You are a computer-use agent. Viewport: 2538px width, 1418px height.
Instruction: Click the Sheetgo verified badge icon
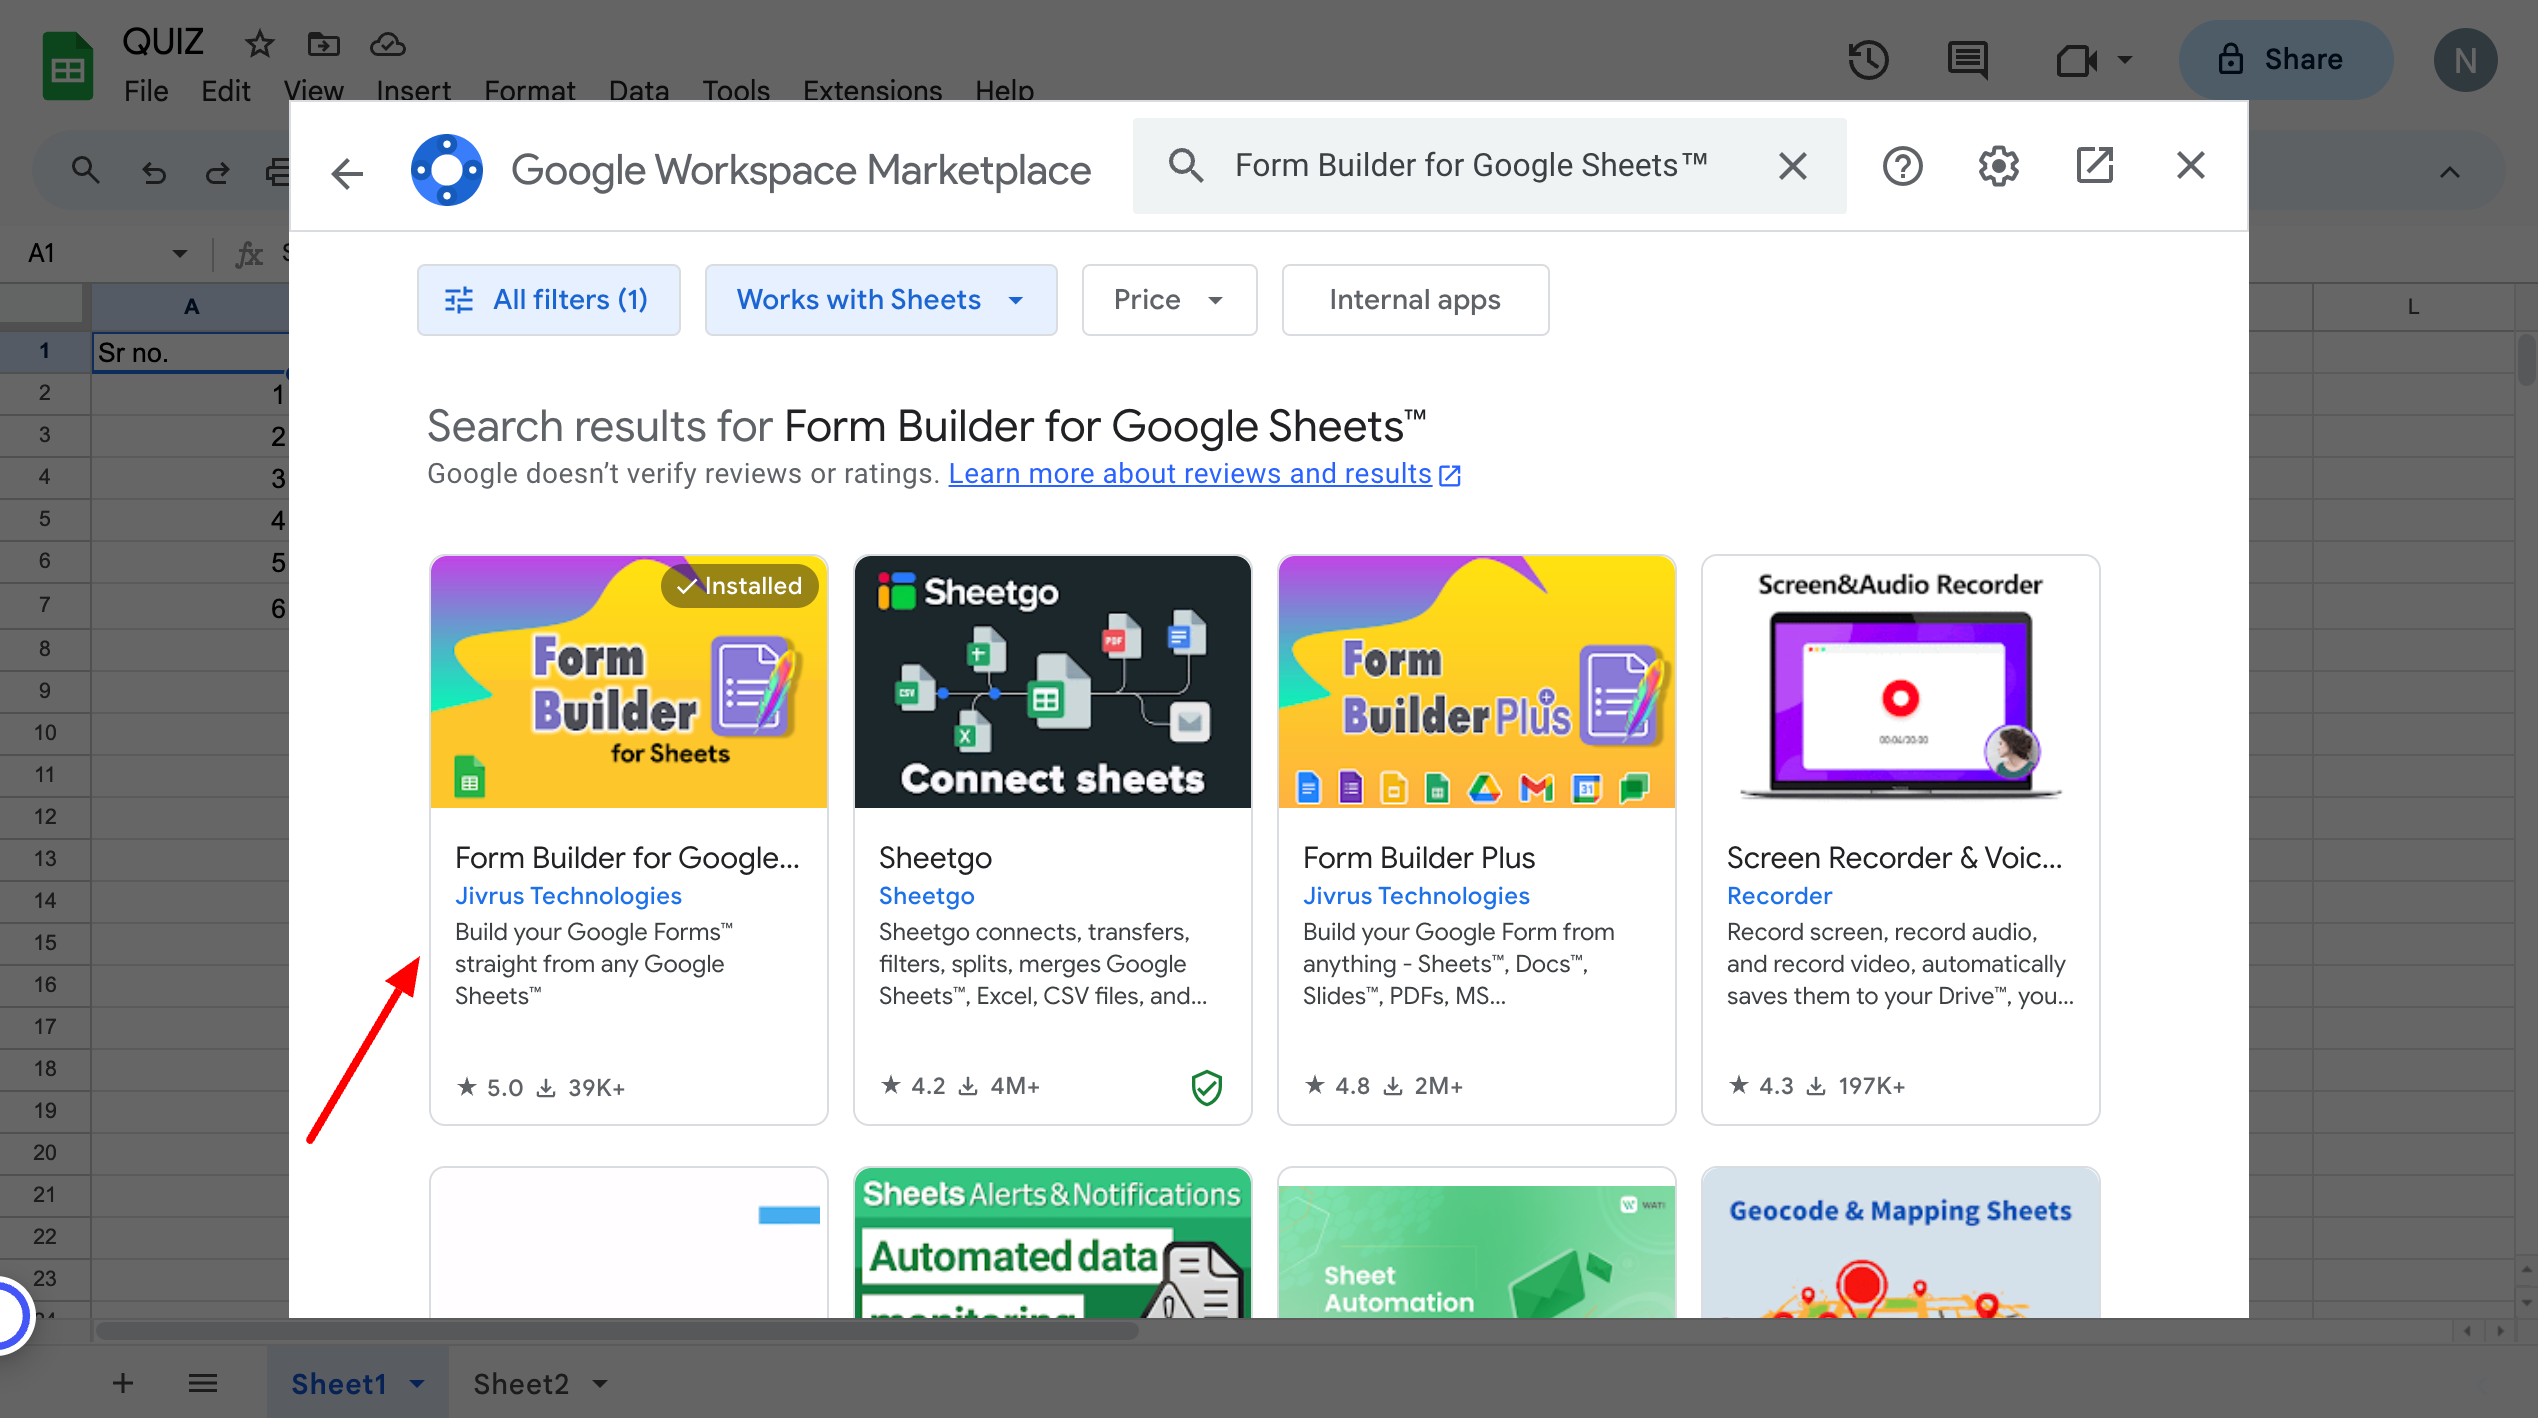pos(1210,1087)
